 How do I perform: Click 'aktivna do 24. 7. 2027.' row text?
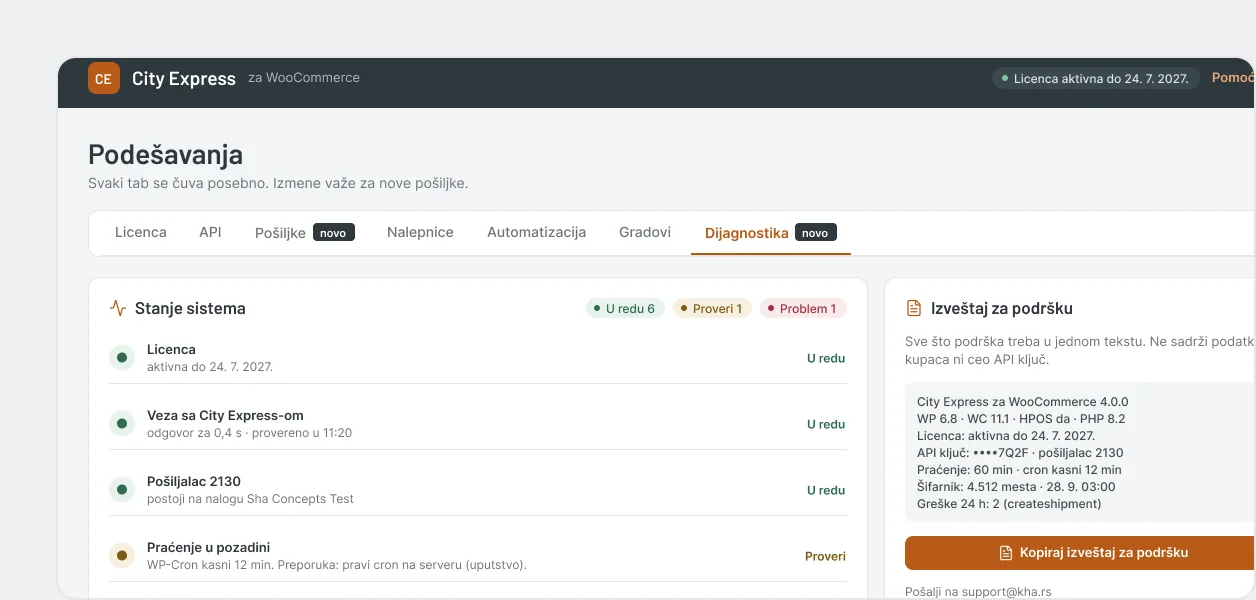(x=210, y=367)
